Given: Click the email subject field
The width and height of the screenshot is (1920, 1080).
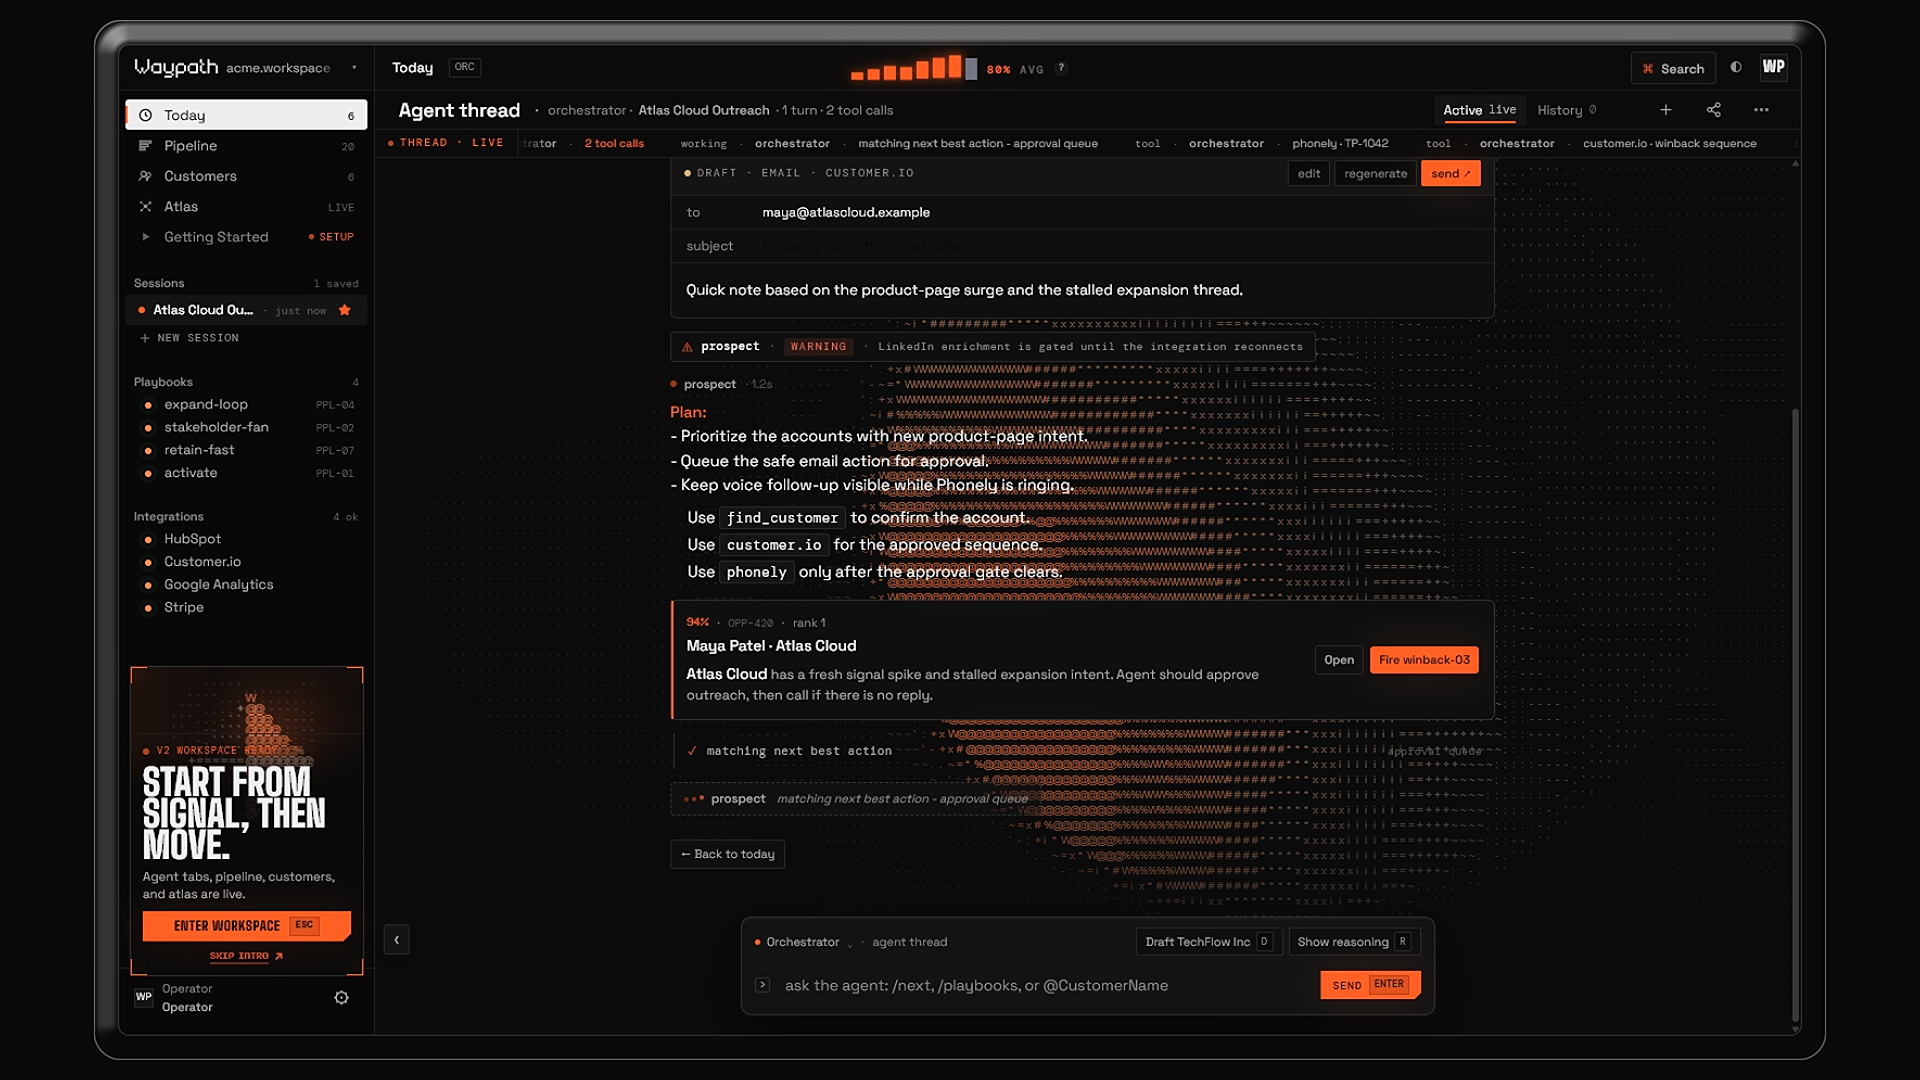Looking at the screenshot, I should click(x=1082, y=246).
